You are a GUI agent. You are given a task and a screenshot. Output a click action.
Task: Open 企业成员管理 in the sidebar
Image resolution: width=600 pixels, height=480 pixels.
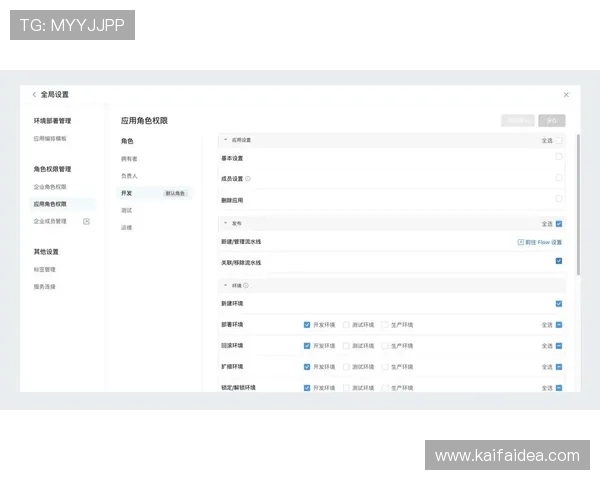(50, 221)
